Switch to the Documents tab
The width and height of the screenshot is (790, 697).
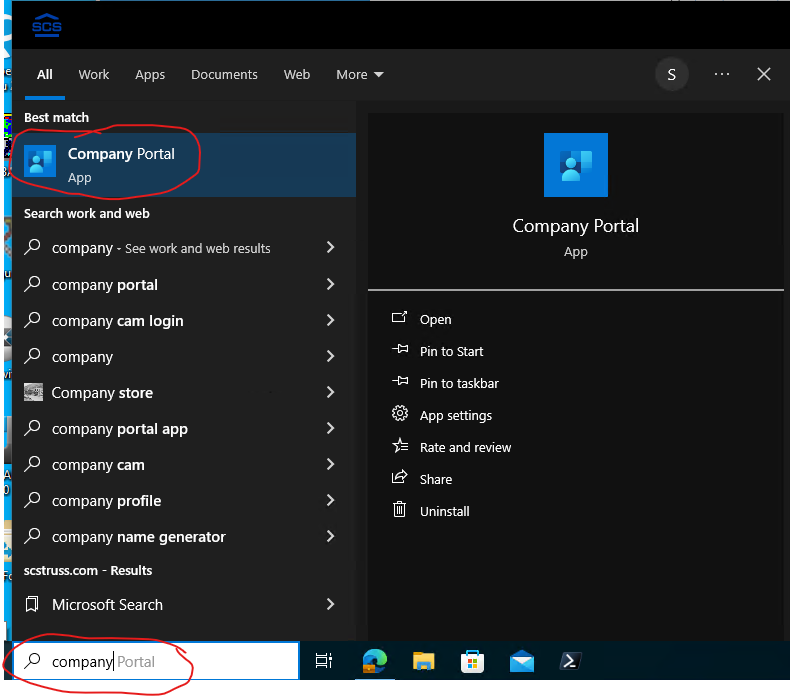(x=224, y=75)
